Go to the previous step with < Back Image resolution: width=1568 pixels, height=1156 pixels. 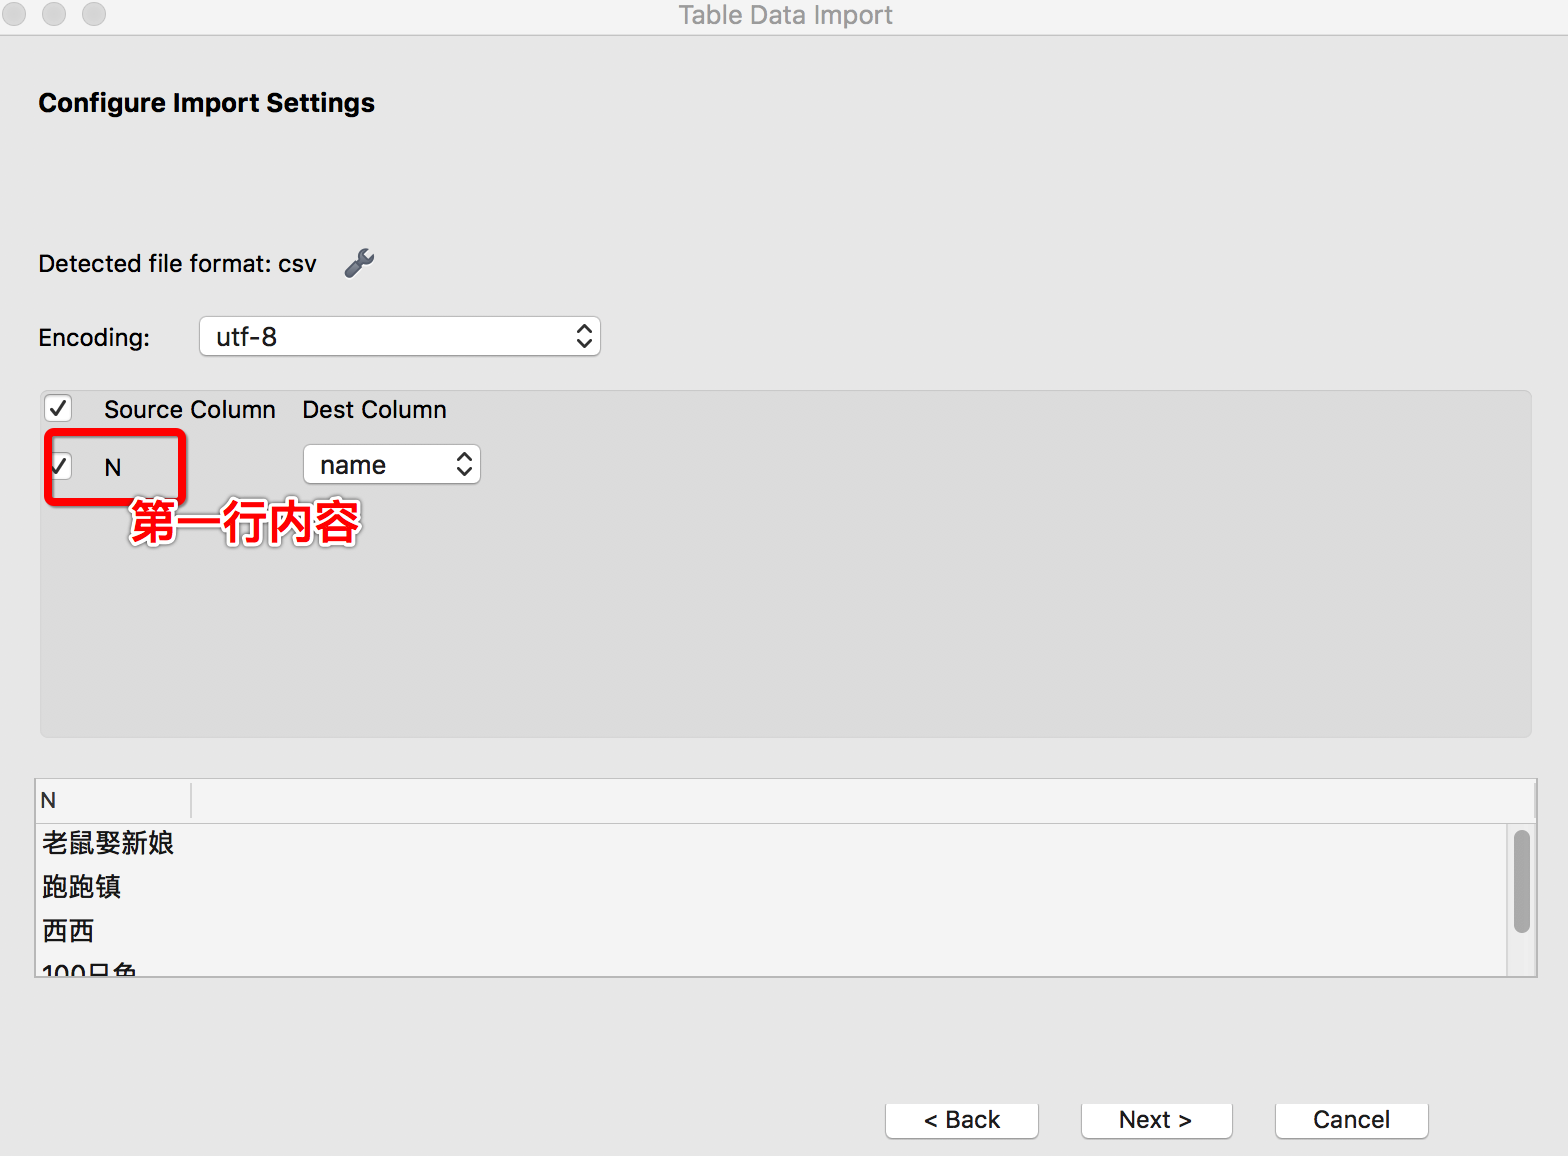962,1120
